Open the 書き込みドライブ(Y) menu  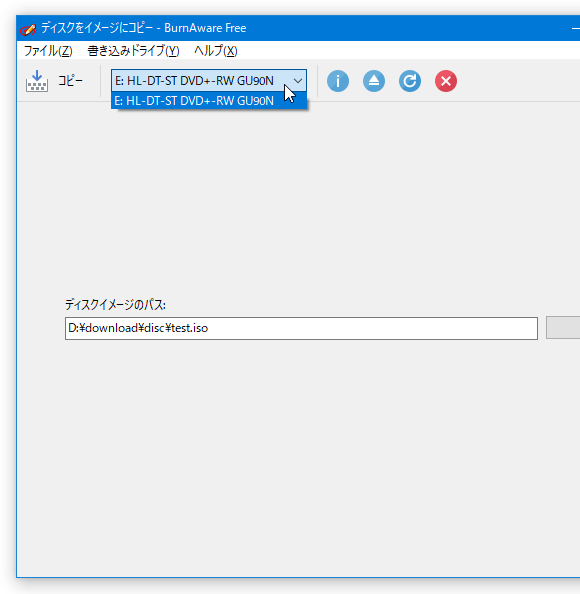(133, 51)
